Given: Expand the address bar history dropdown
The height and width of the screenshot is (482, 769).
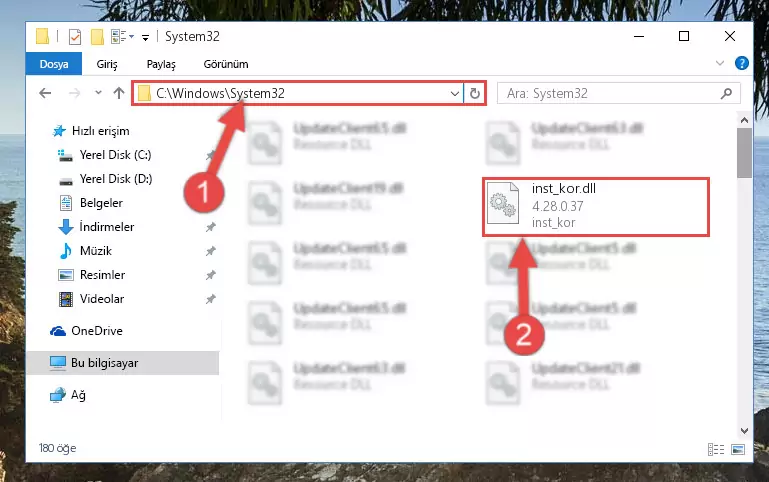Looking at the screenshot, I should (455, 93).
